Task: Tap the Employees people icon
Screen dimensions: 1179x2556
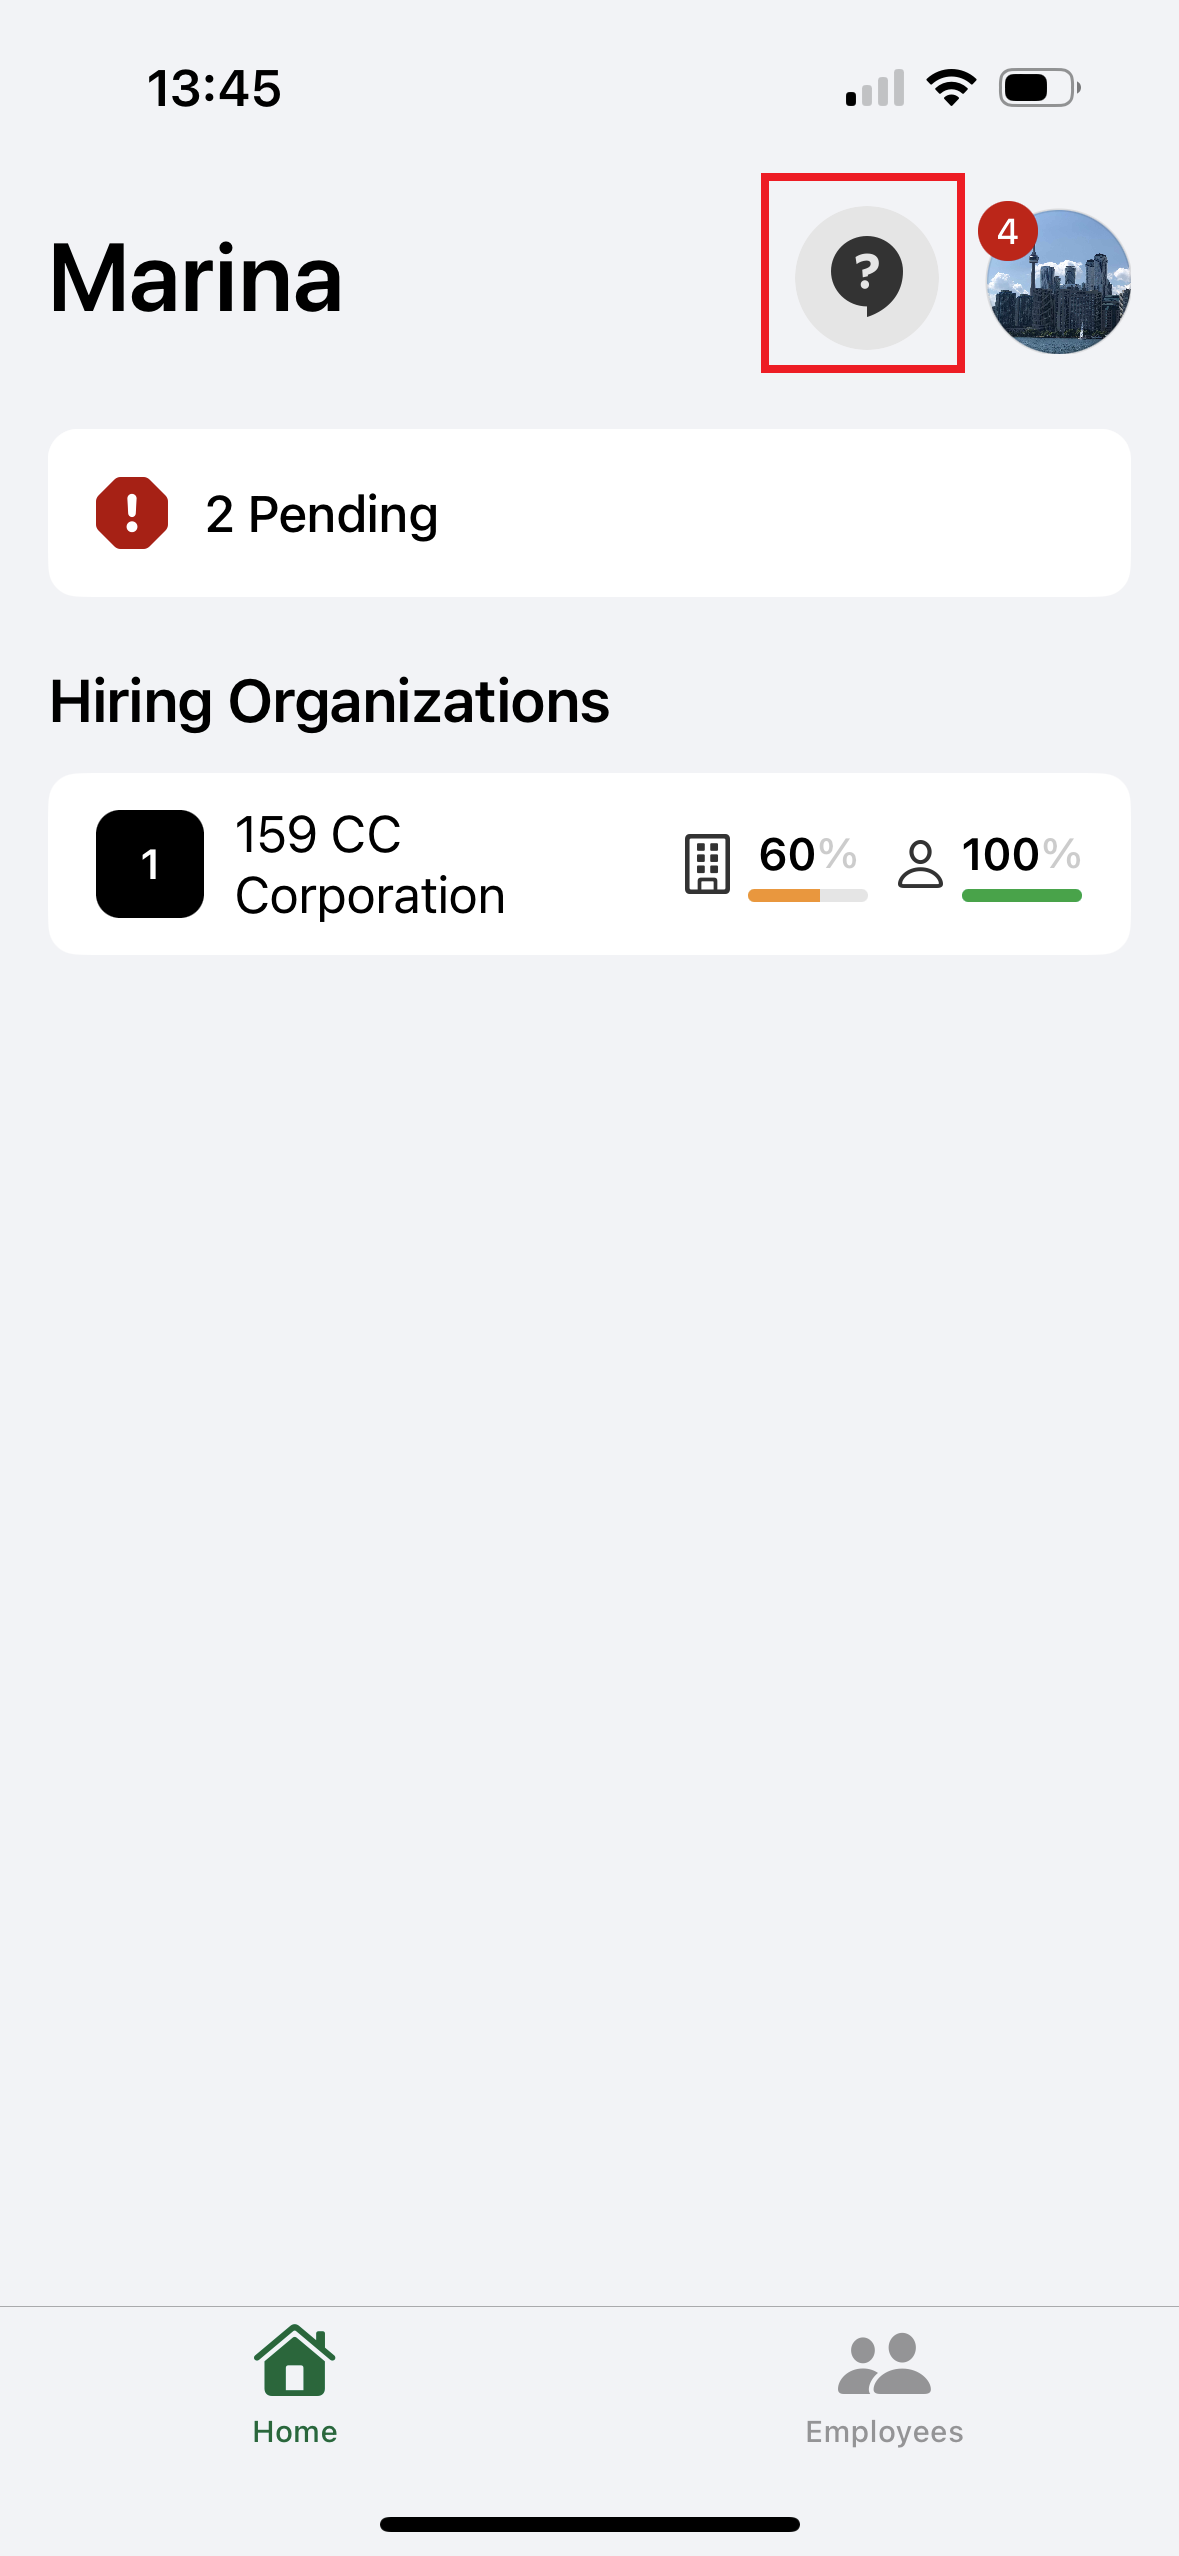Action: [884, 2365]
